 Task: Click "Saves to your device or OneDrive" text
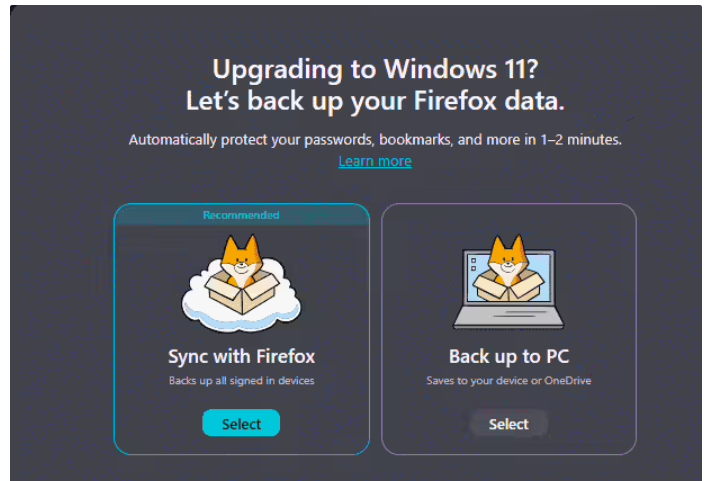coord(508,381)
